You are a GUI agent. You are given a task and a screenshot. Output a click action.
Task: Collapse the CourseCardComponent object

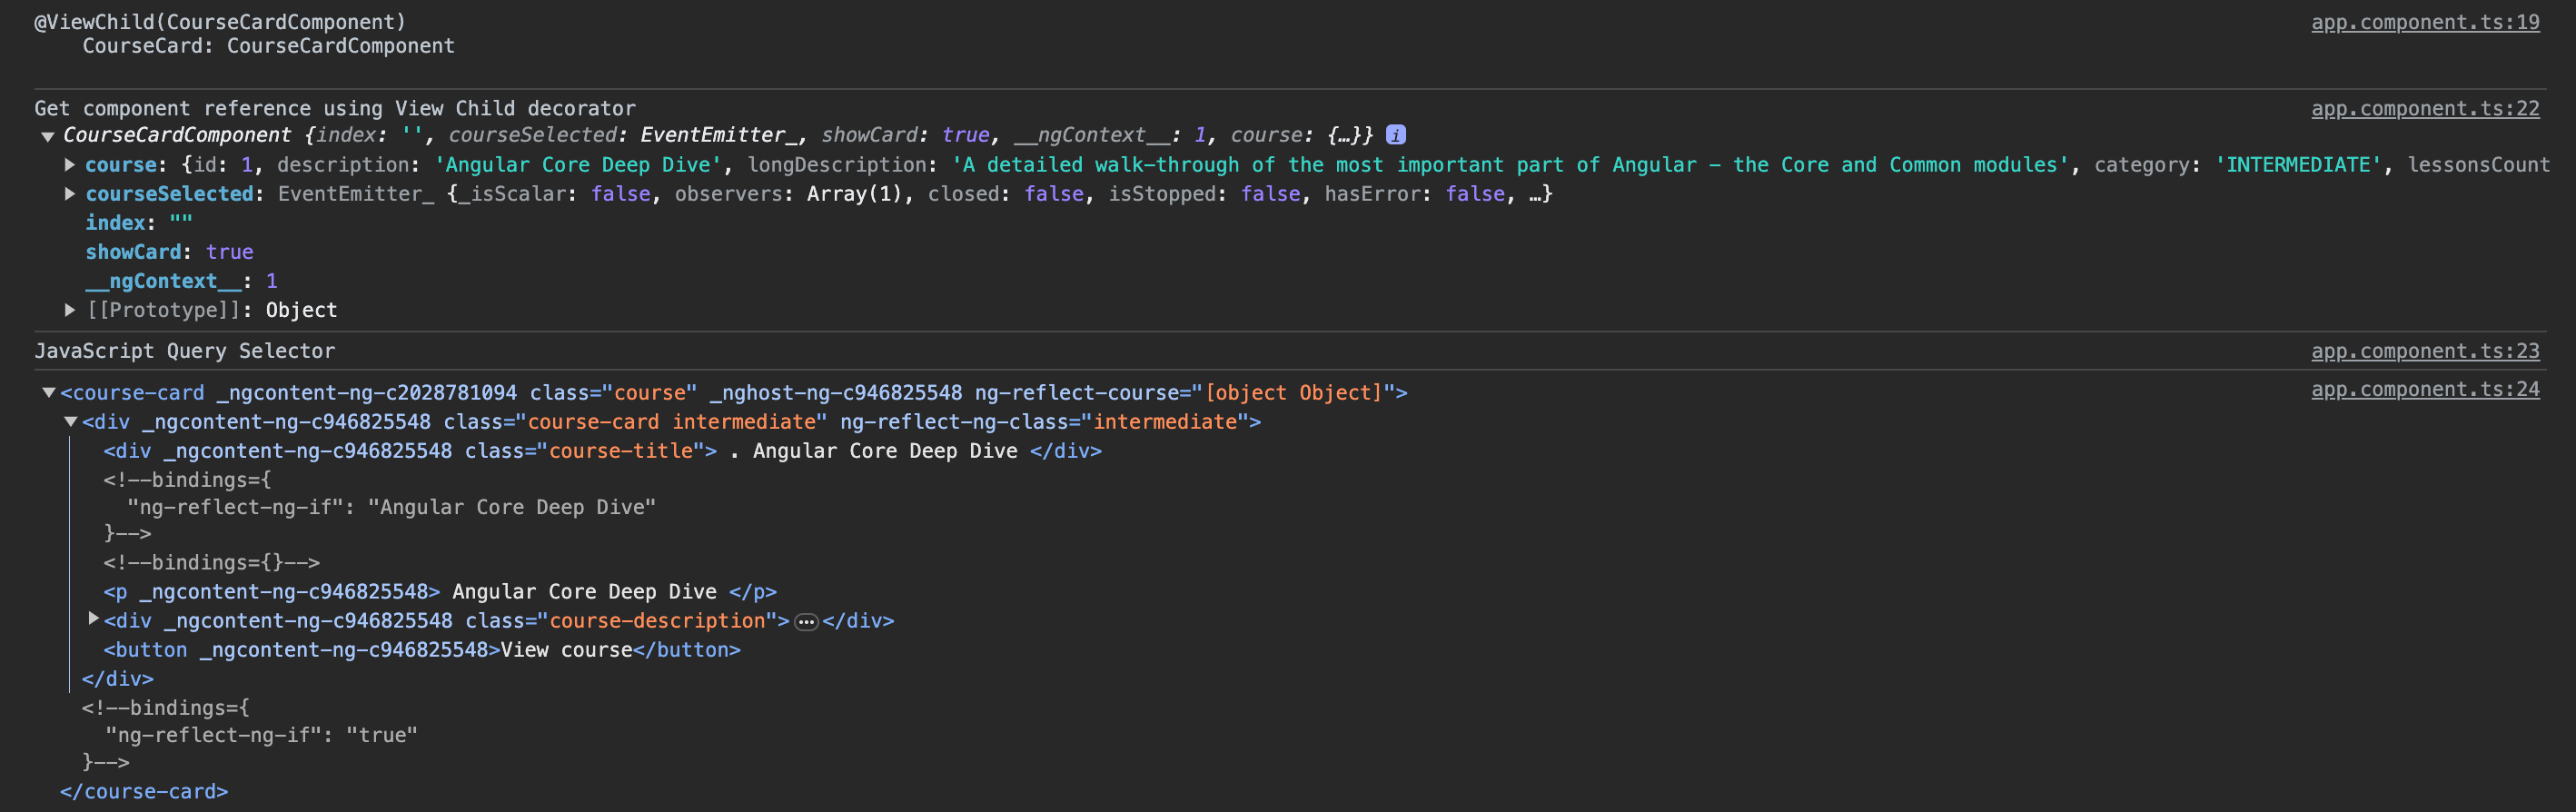coord(48,136)
